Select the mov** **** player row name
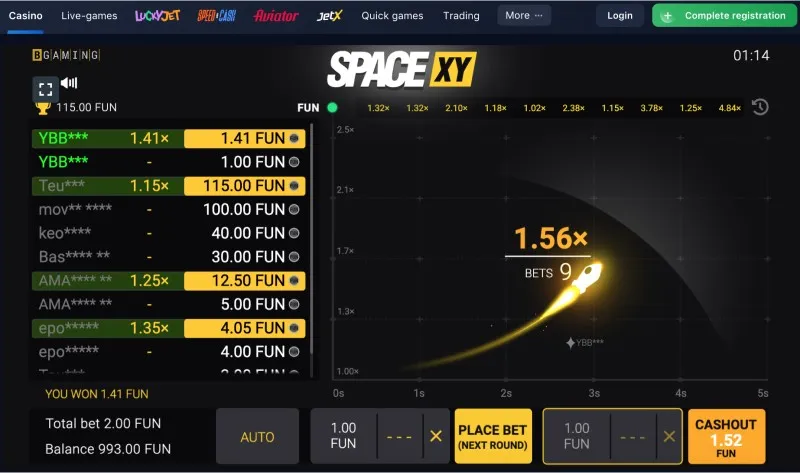Screen dimensions: 800x473 click(x=75, y=209)
